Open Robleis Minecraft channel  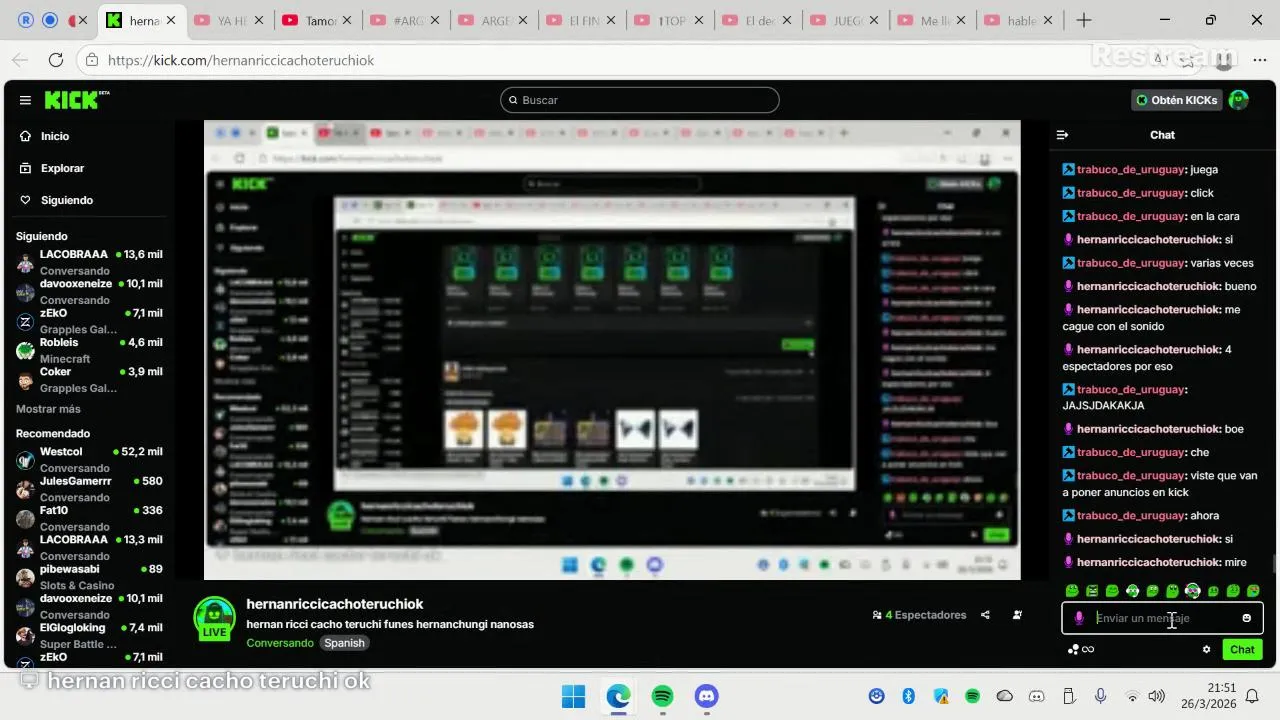click(x=89, y=350)
